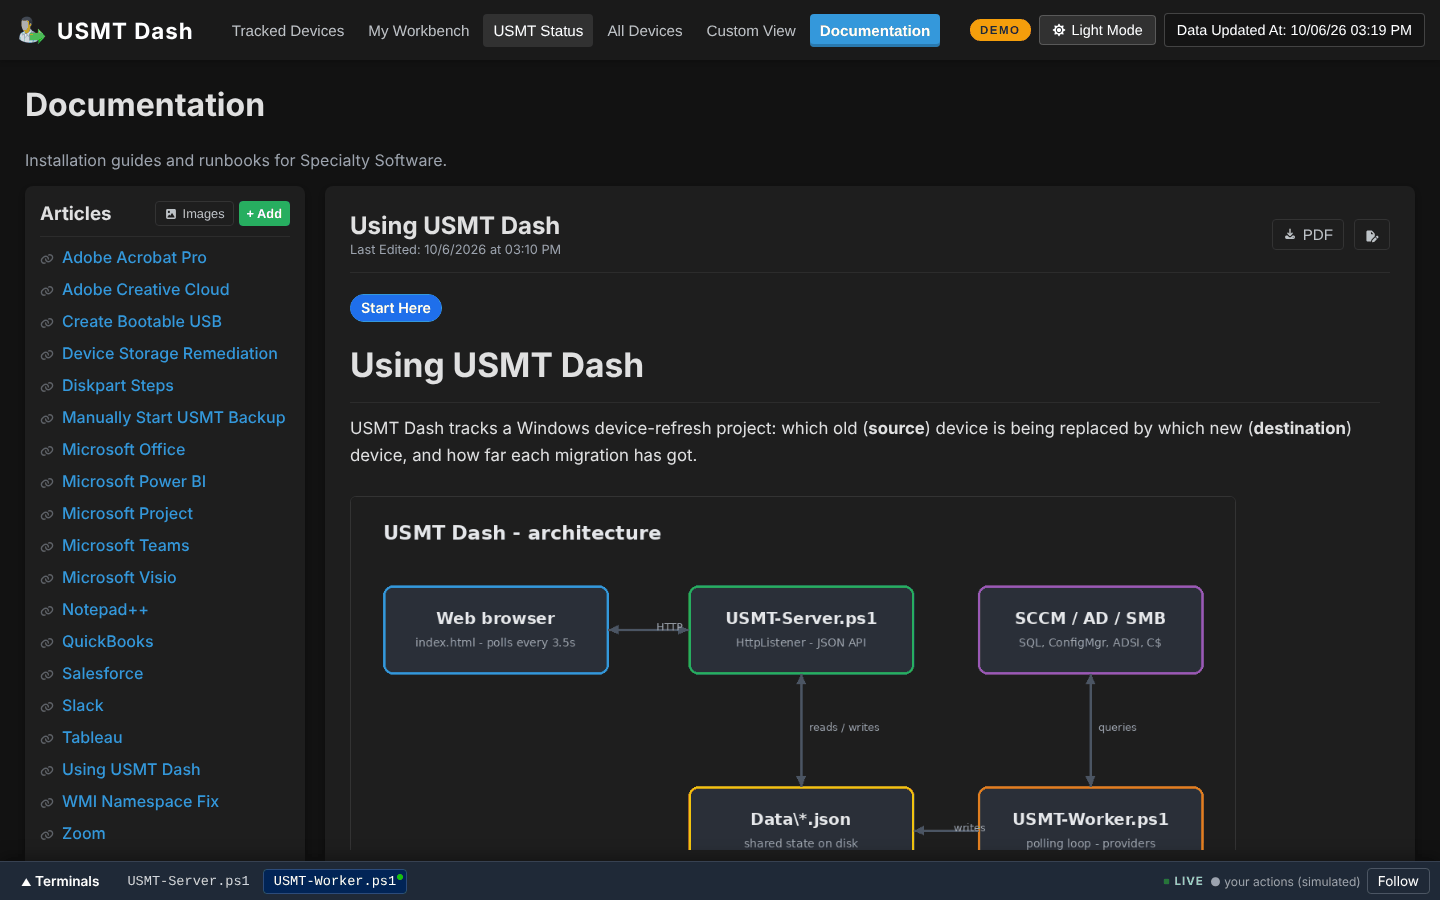Download the article as PDF
Image resolution: width=1440 pixels, height=900 pixels.
click(x=1308, y=235)
